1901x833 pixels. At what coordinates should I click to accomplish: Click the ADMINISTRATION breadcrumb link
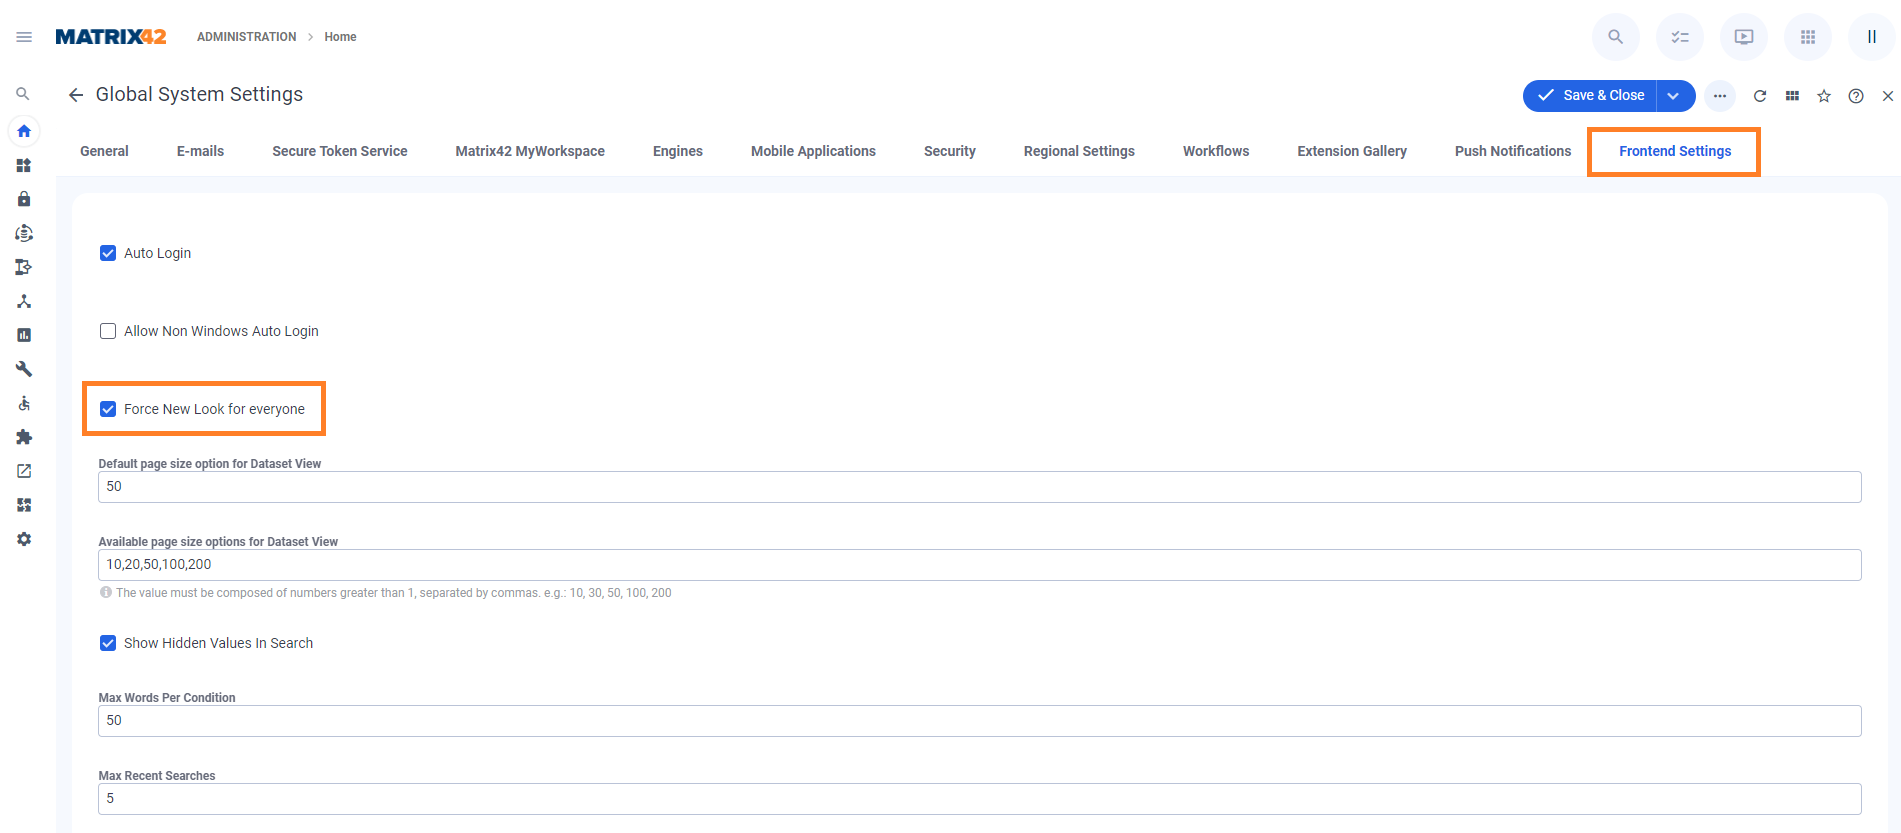246,37
